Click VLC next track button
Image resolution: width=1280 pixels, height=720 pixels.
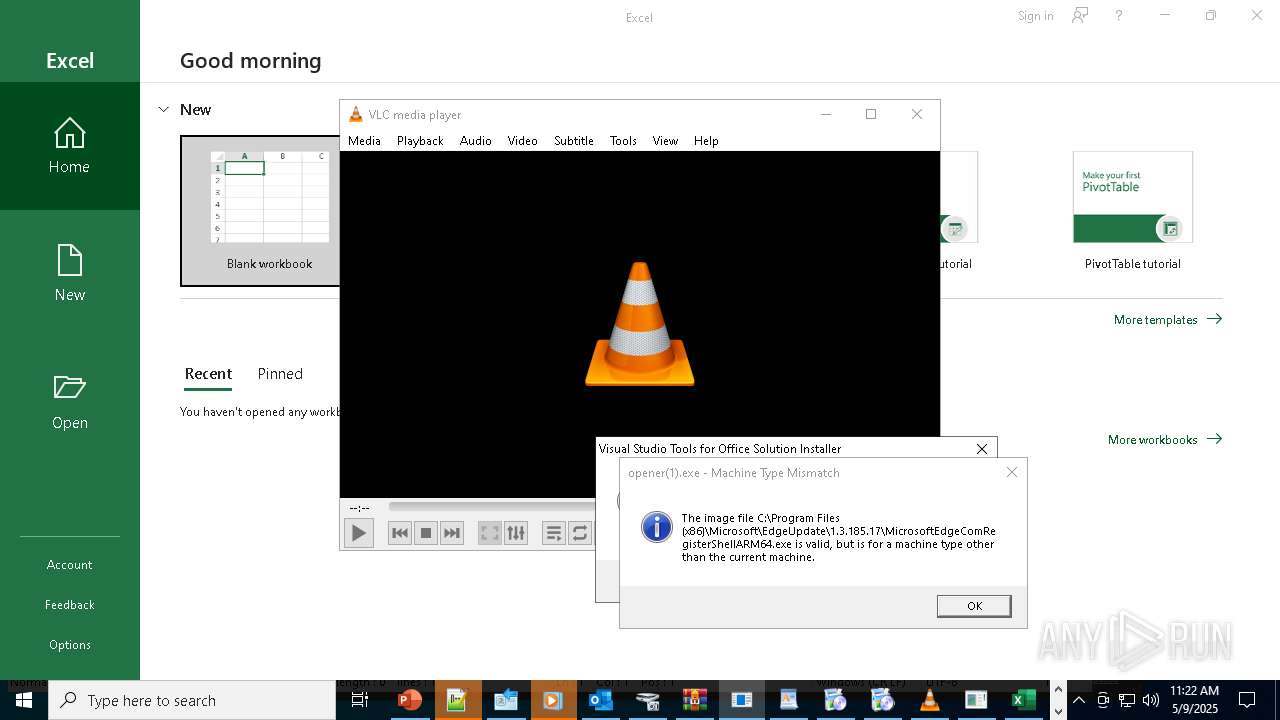click(452, 533)
